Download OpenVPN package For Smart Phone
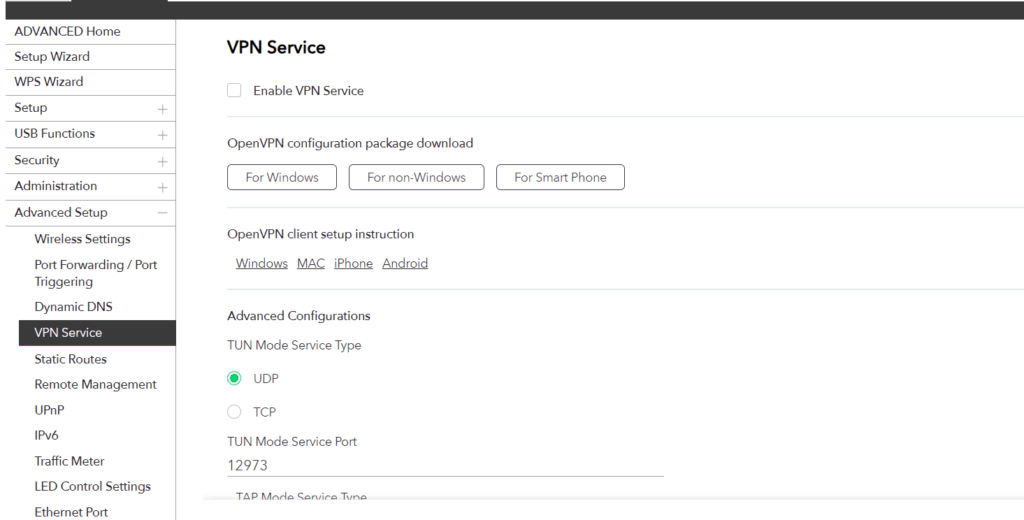 point(560,178)
